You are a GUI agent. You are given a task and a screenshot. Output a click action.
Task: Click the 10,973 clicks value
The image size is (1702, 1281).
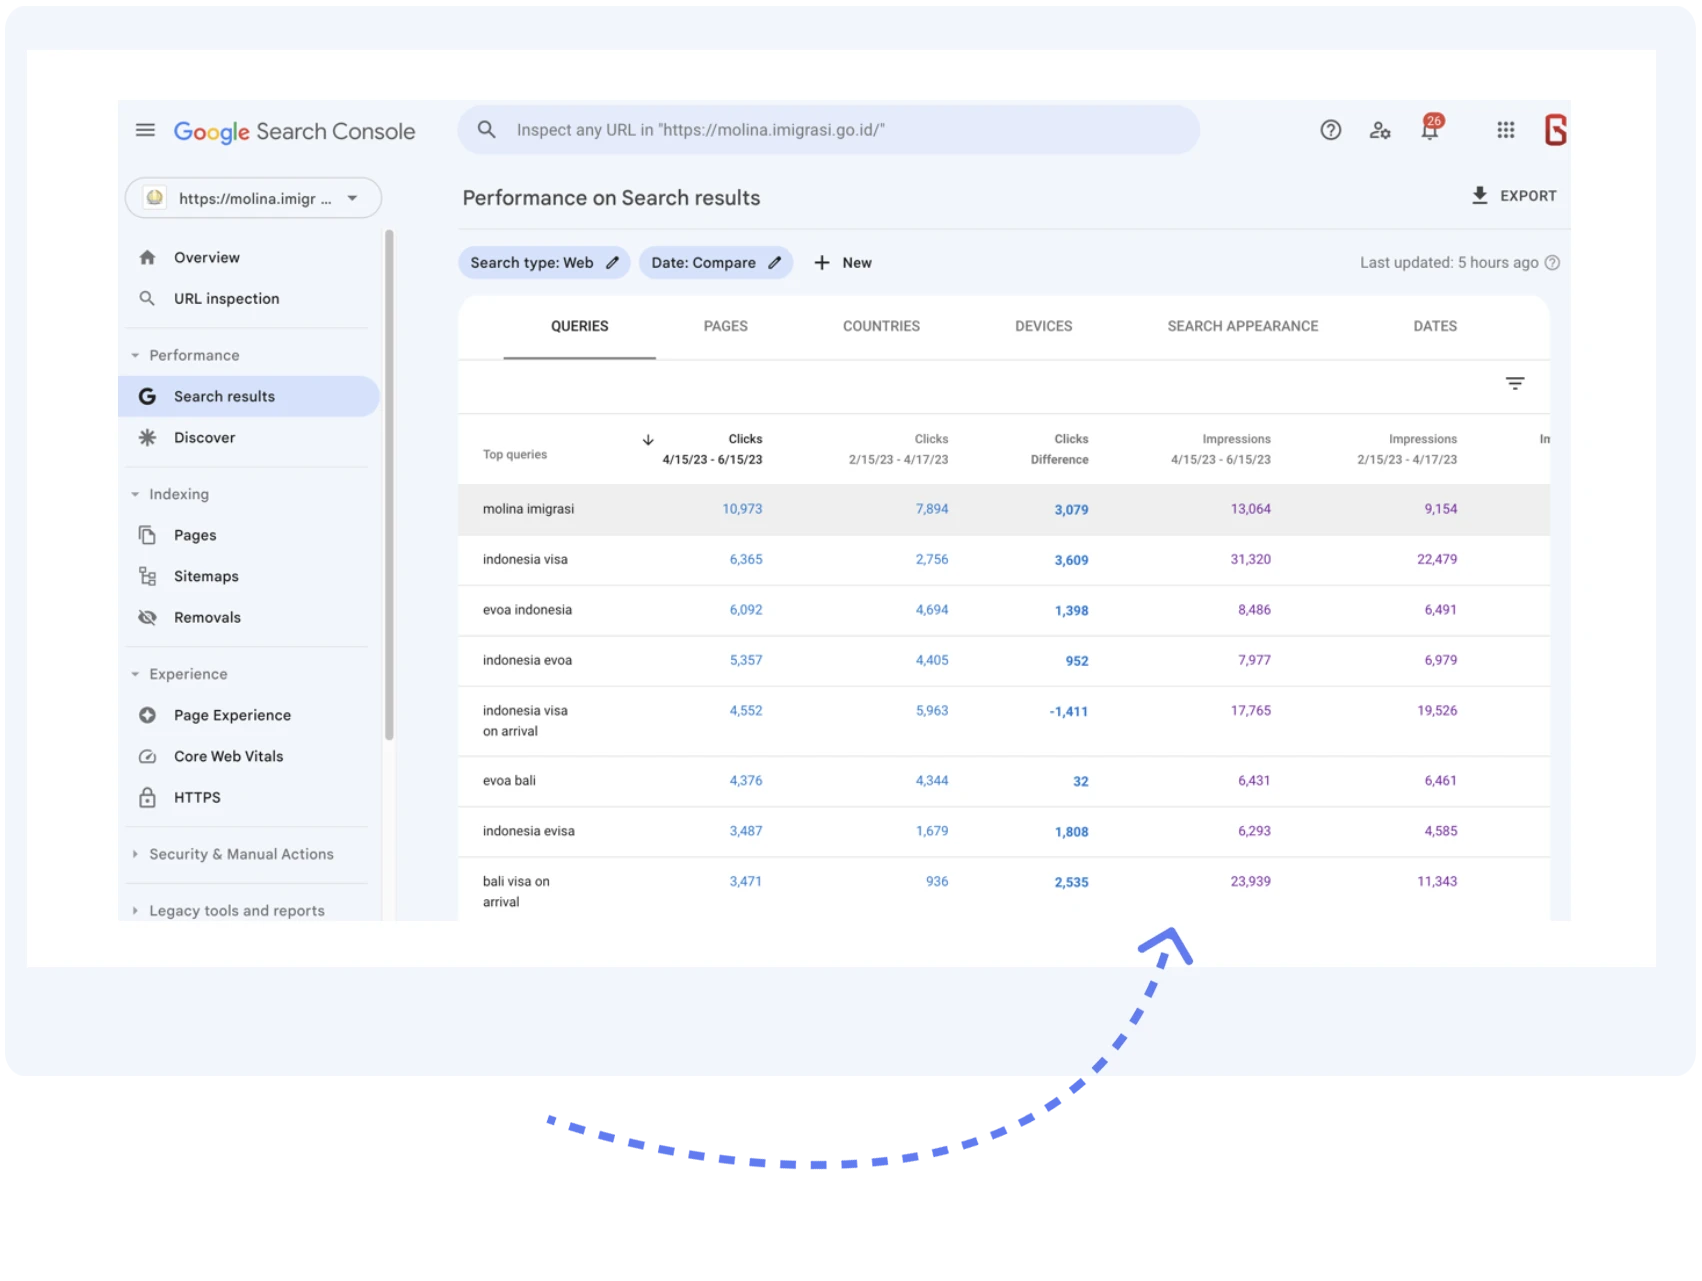(x=742, y=509)
